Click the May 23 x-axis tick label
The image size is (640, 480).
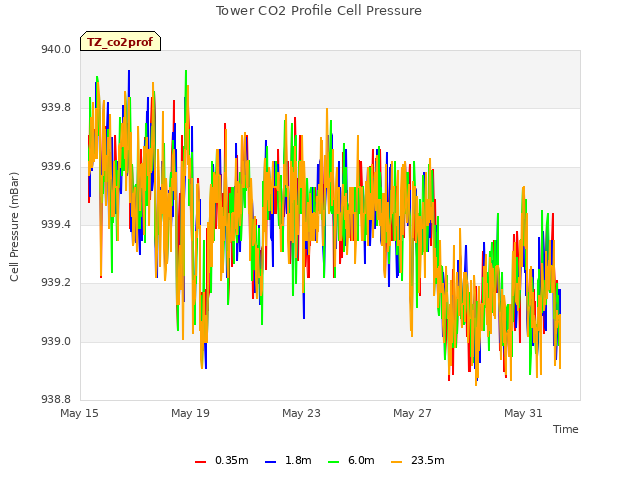301,413
